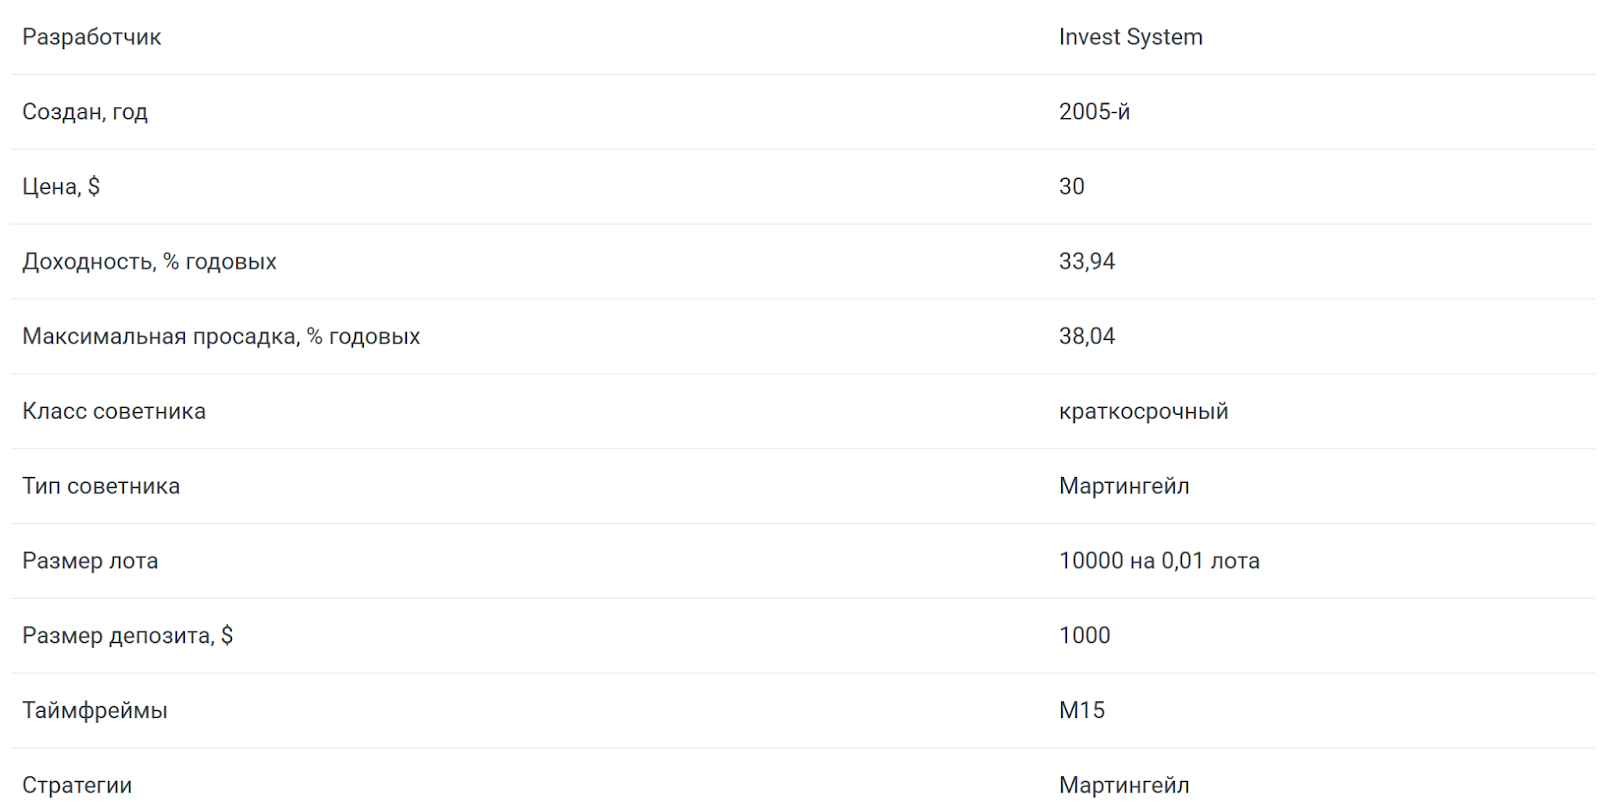The width and height of the screenshot is (1600, 805).
Task: Click the 'Создан, год' label
Action: tap(85, 112)
